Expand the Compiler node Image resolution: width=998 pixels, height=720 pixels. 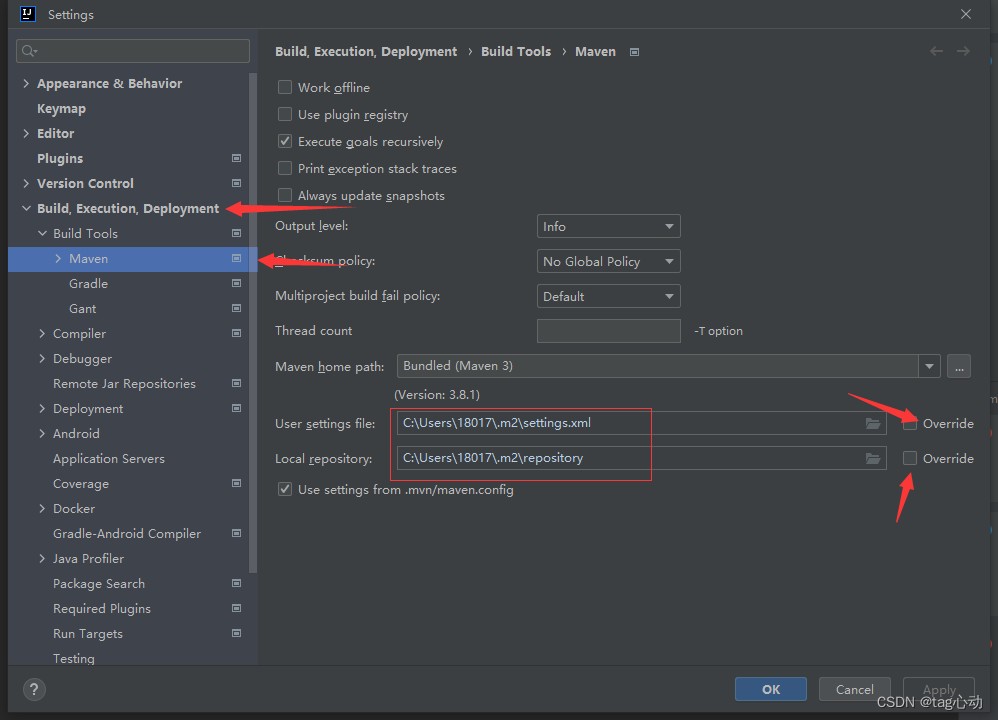click(x=42, y=333)
